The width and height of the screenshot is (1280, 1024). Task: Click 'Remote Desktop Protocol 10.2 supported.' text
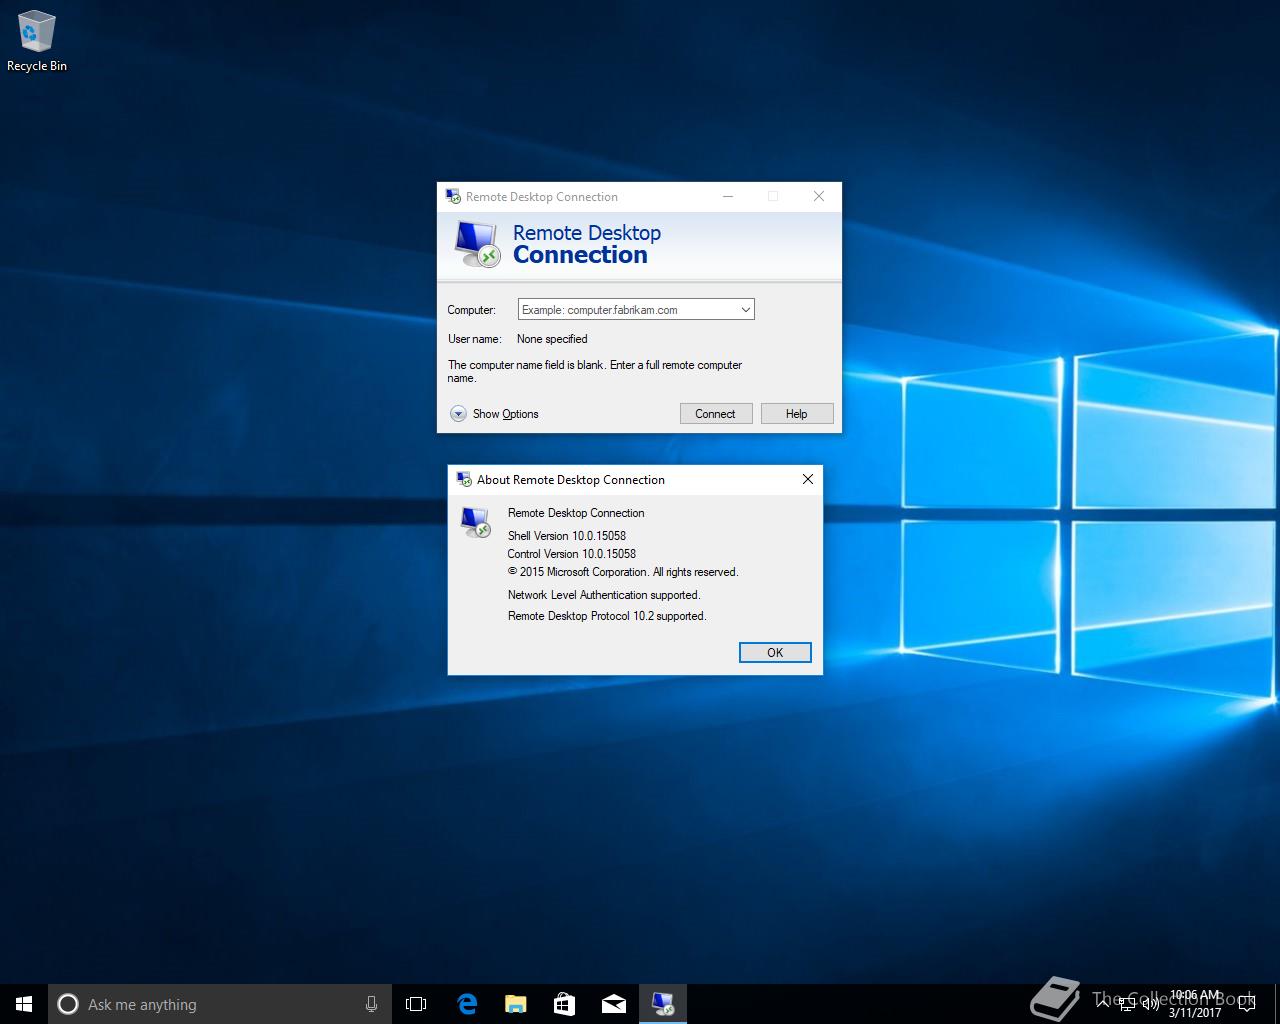(607, 616)
